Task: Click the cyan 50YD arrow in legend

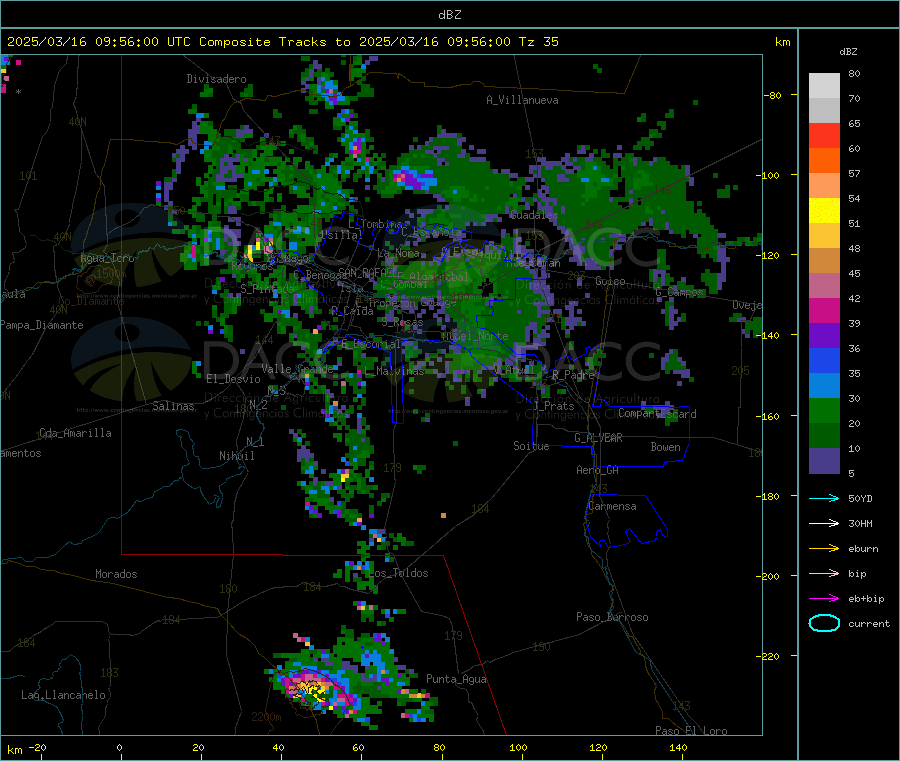Action: tap(824, 498)
